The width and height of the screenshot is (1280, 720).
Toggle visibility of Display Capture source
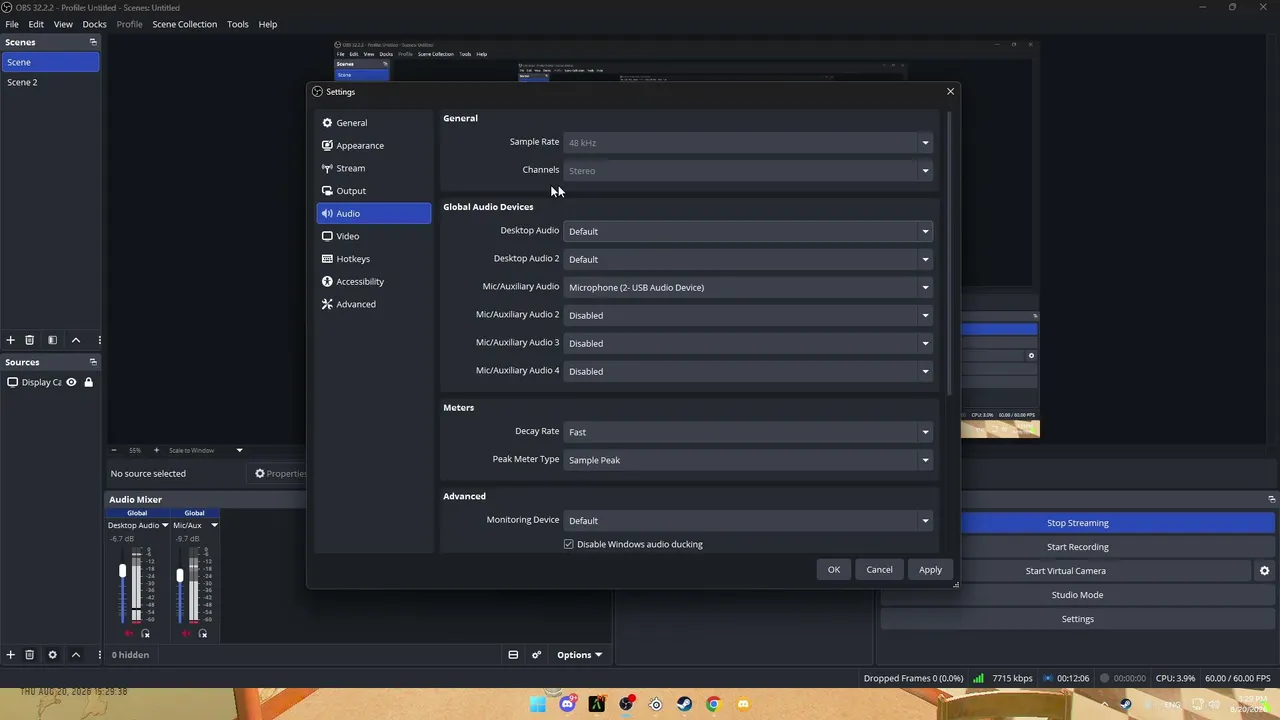(x=71, y=382)
